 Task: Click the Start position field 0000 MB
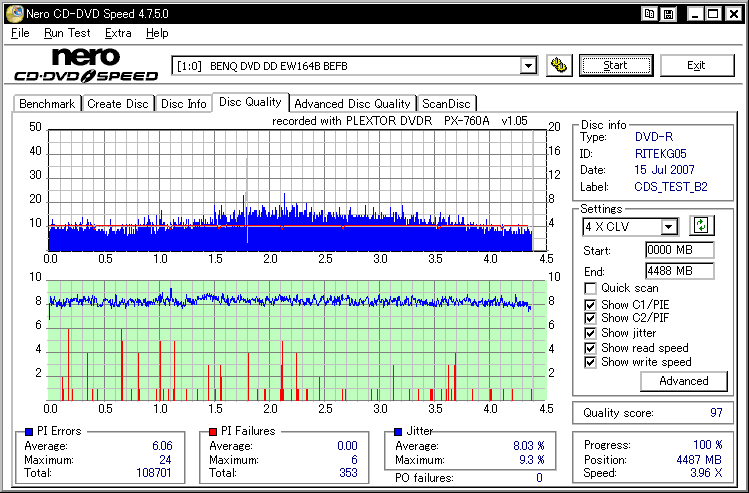point(679,250)
